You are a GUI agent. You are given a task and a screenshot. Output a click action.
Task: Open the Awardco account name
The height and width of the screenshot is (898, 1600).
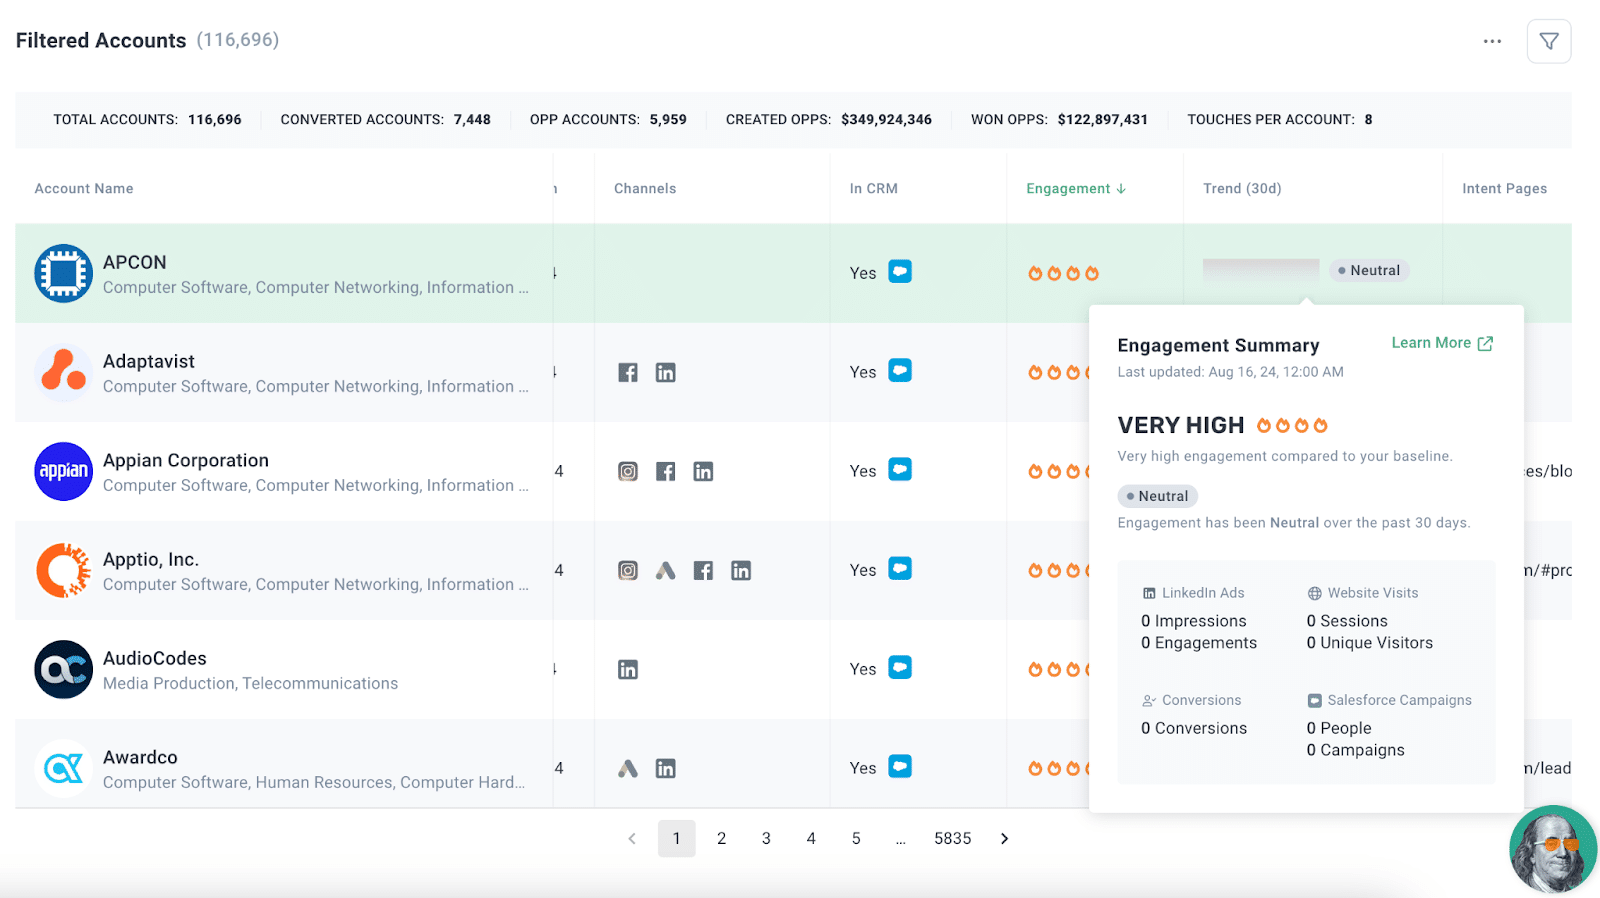point(140,757)
